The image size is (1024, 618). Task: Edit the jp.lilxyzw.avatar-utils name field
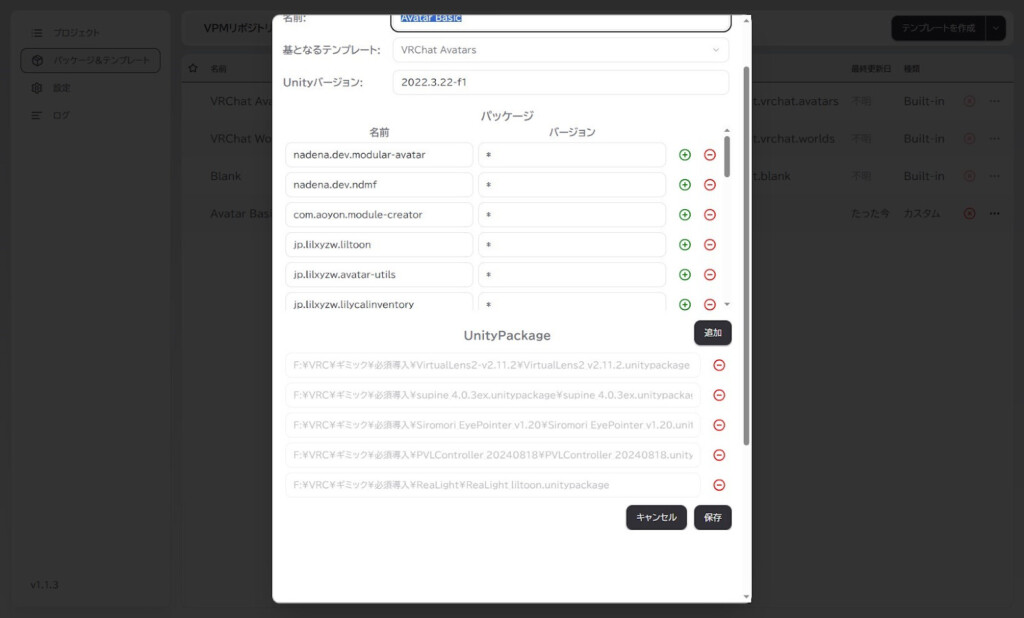[x=379, y=274]
